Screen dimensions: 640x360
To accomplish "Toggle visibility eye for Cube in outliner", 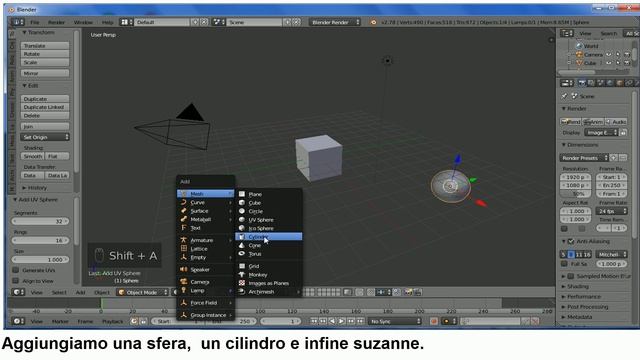I will (609, 63).
